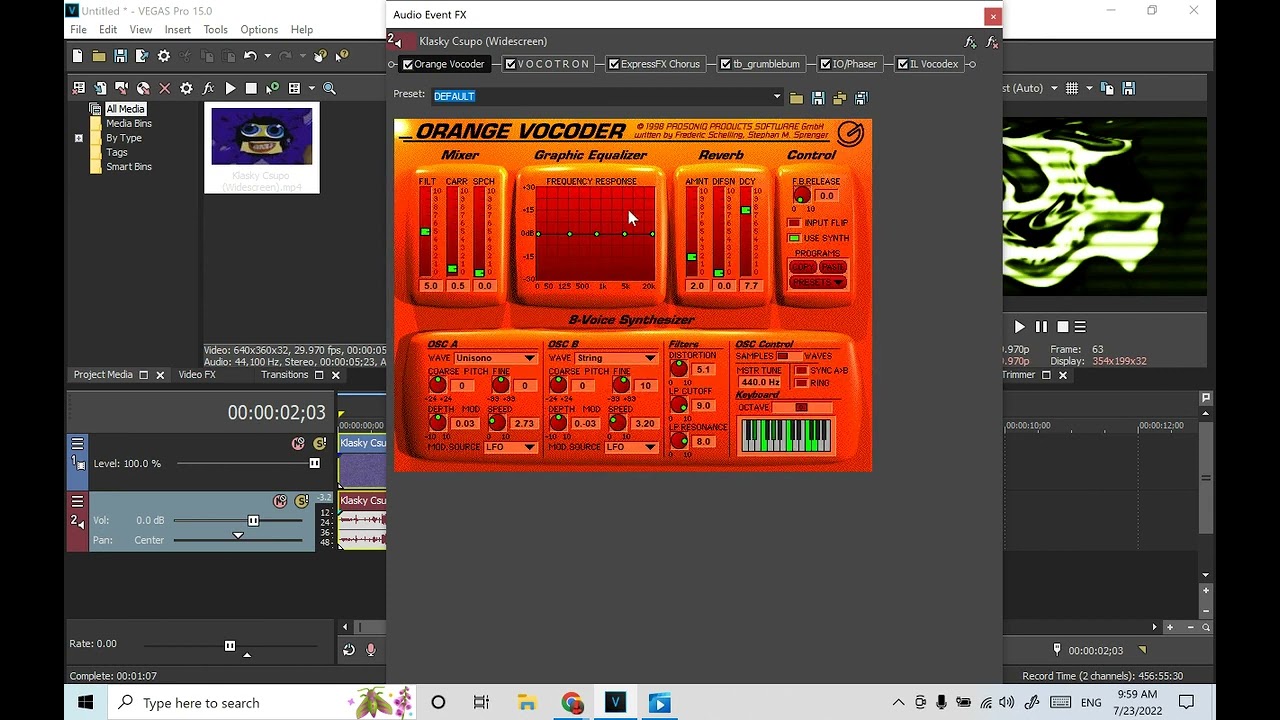Undo the last action

coord(250,57)
